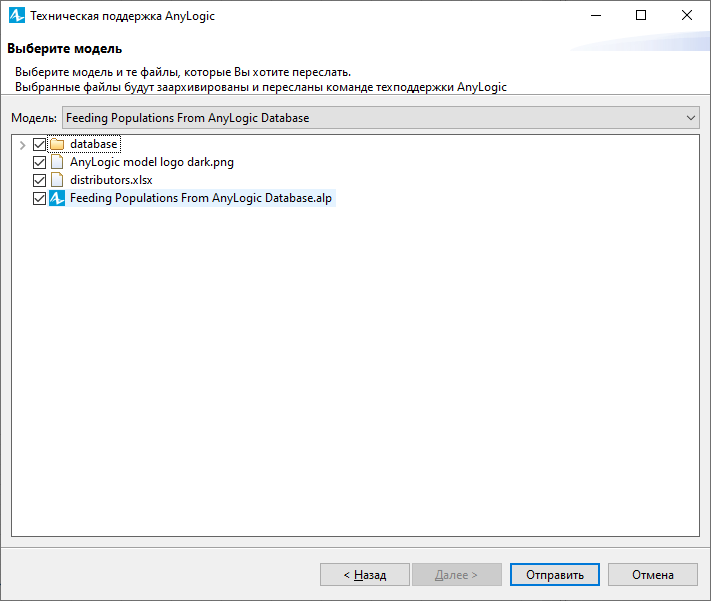
Task: Open the Модель dropdown arrow
Action: pyautogui.click(x=691, y=118)
